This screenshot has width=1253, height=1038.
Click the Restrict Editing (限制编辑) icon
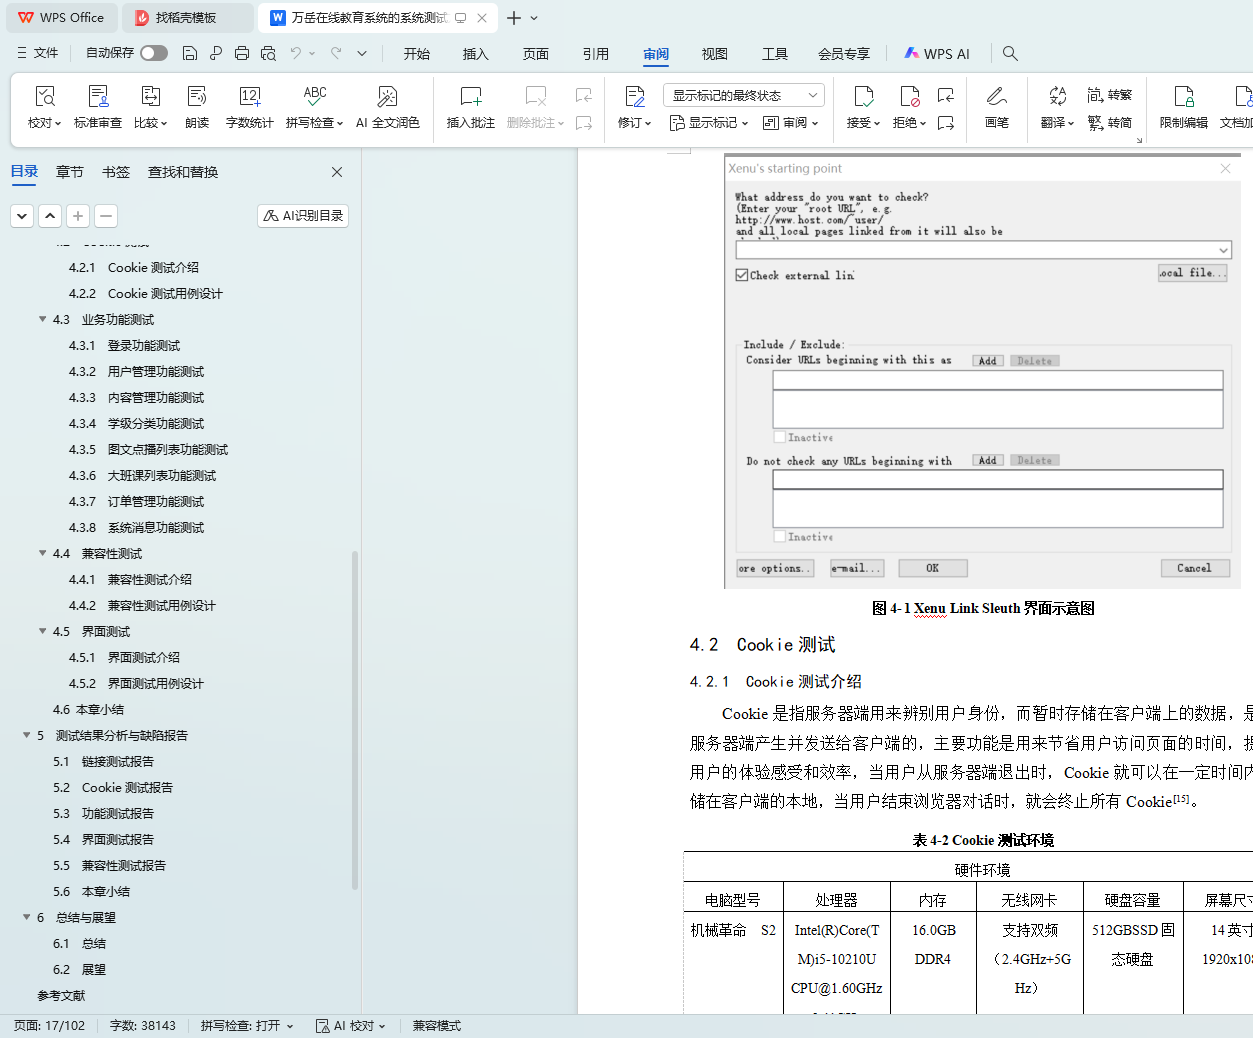click(1183, 106)
